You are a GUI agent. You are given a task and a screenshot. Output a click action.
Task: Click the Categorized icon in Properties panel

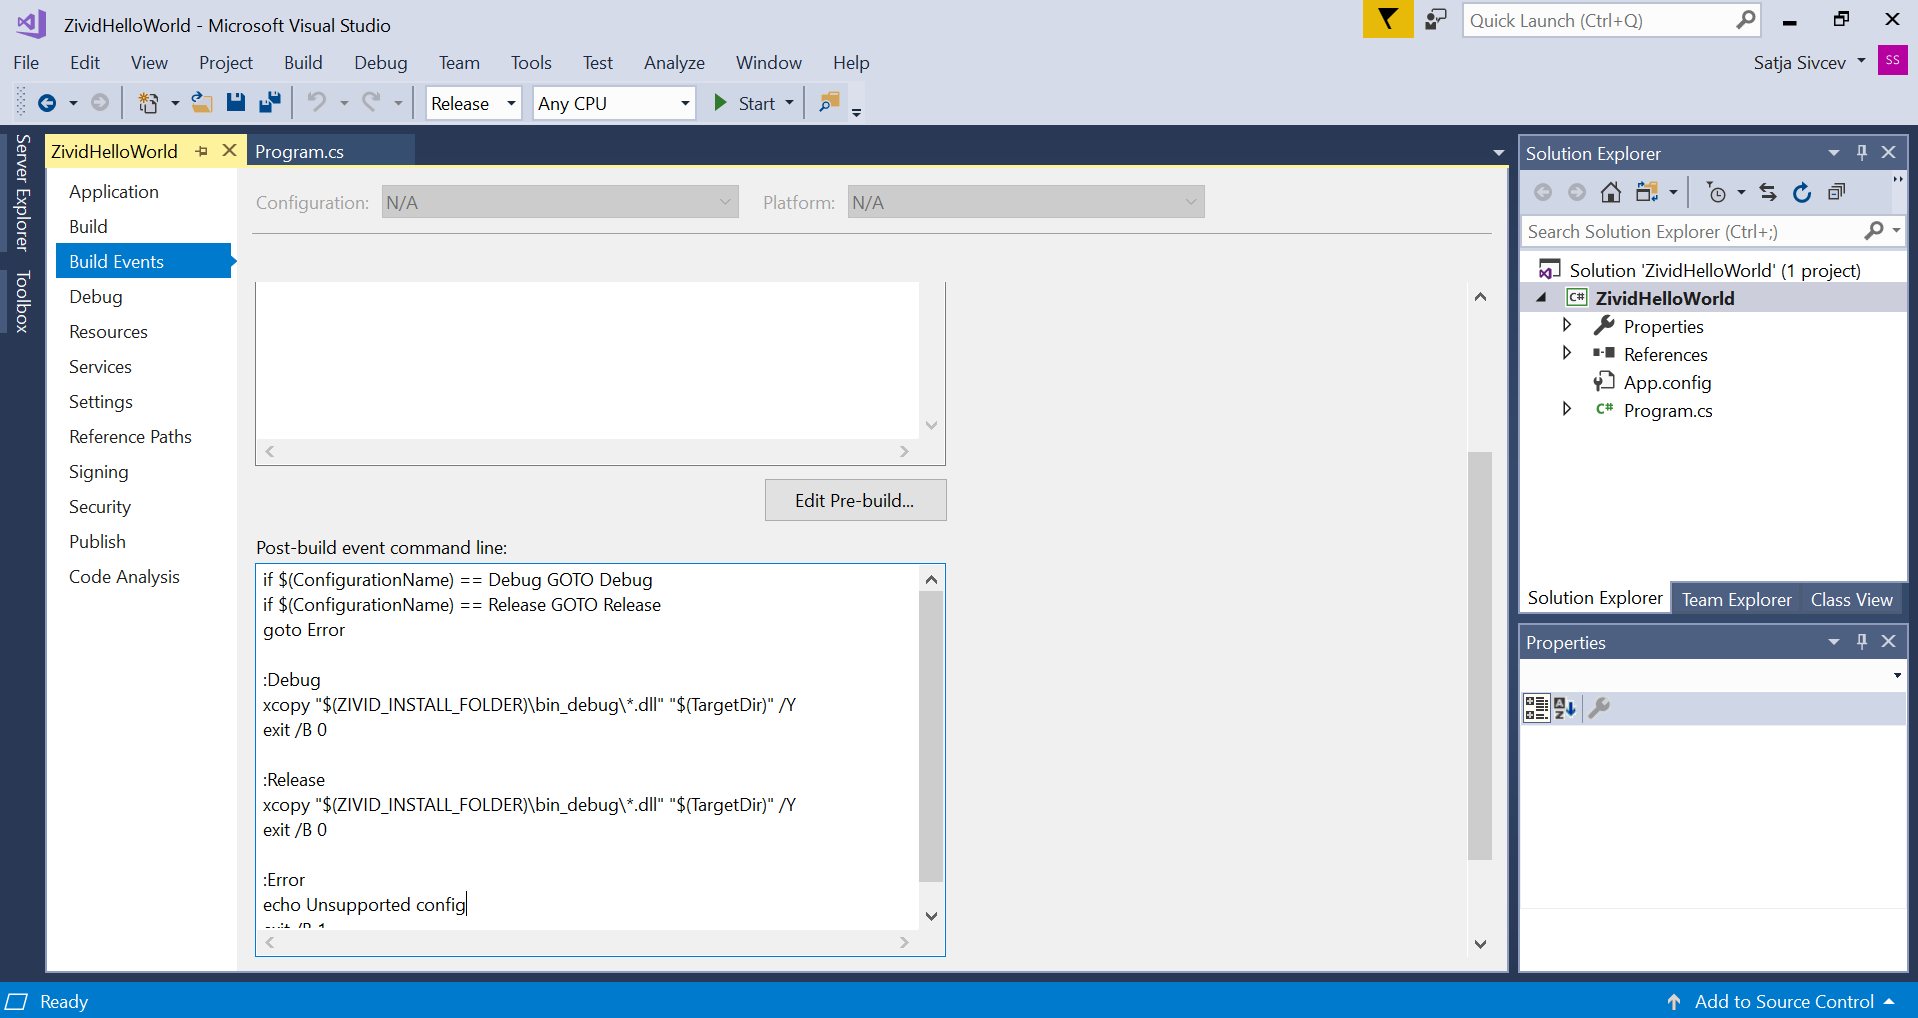(1536, 708)
